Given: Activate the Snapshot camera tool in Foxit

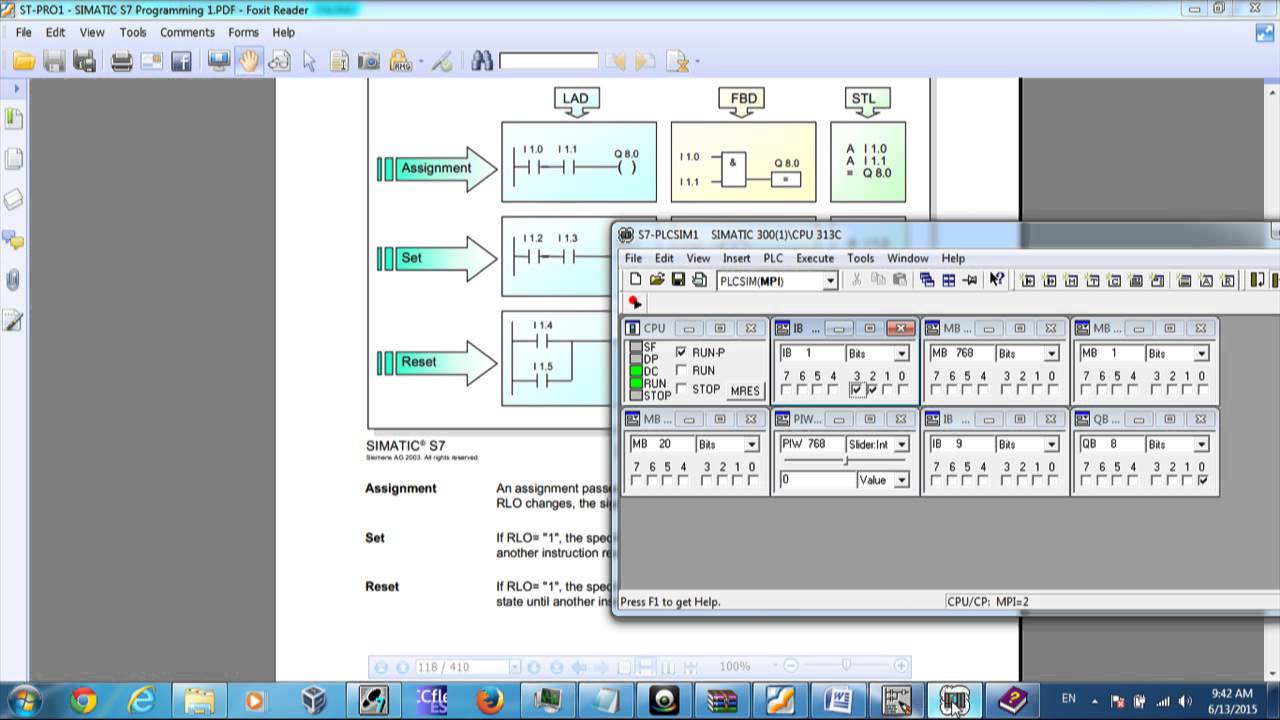Looking at the screenshot, I should (x=369, y=62).
